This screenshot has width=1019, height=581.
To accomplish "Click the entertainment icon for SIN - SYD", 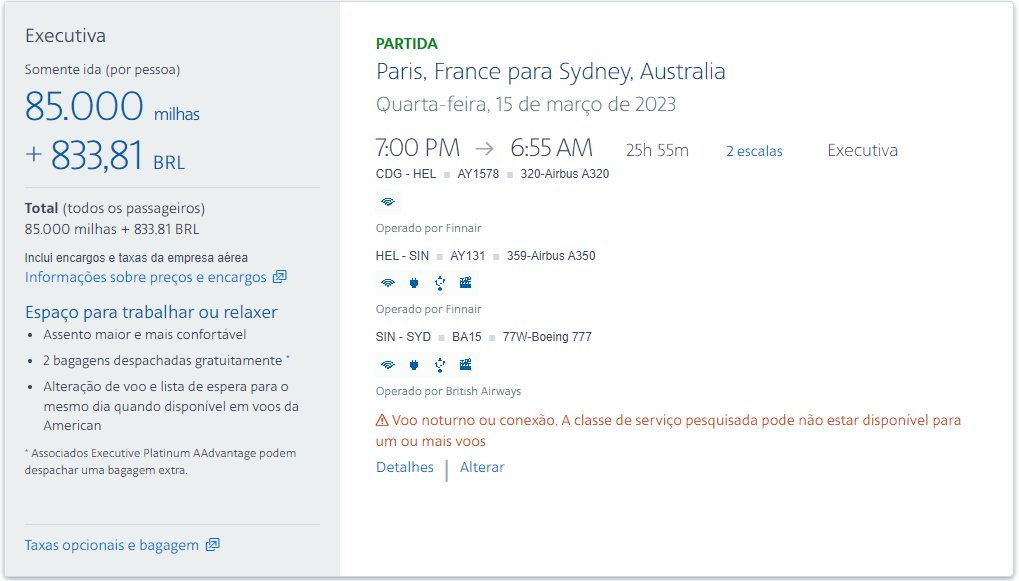I will pyautogui.click(x=465, y=364).
